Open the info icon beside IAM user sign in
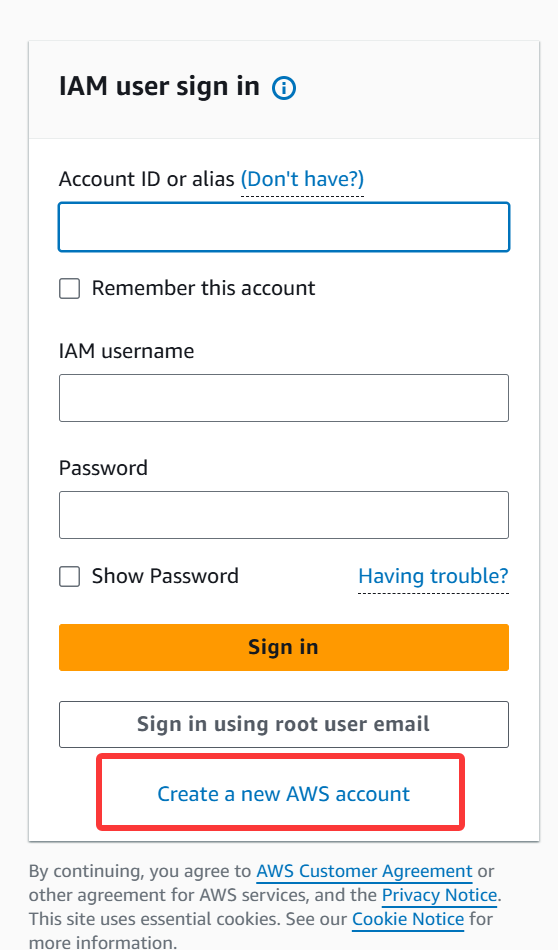The image size is (558, 950). [284, 88]
